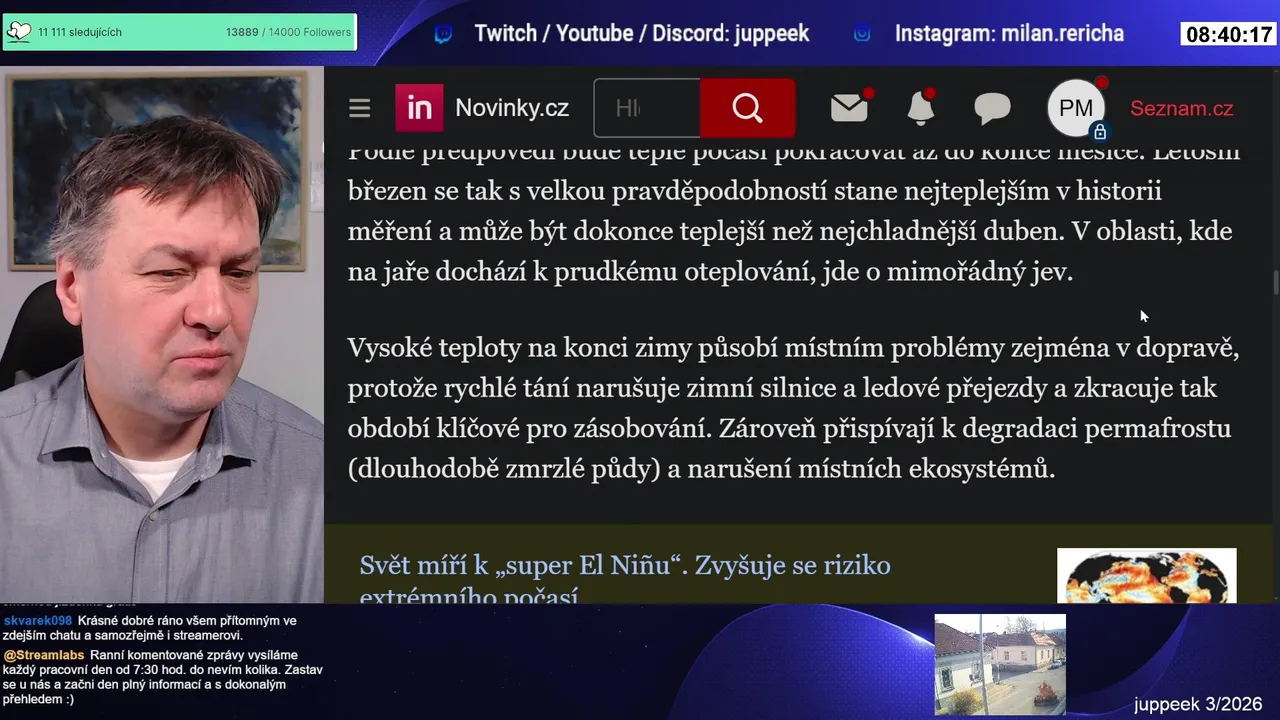Image resolution: width=1280 pixels, height=720 pixels.
Task: Click the padlock badge on avatar
Action: (1100, 132)
